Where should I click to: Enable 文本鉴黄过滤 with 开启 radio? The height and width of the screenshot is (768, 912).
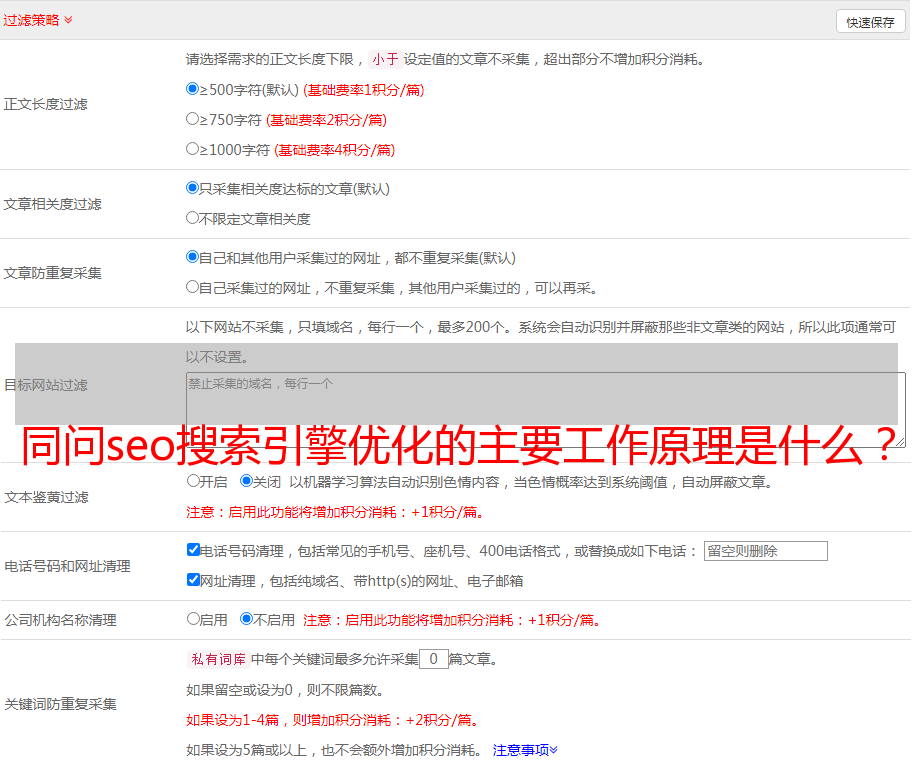[x=193, y=481]
